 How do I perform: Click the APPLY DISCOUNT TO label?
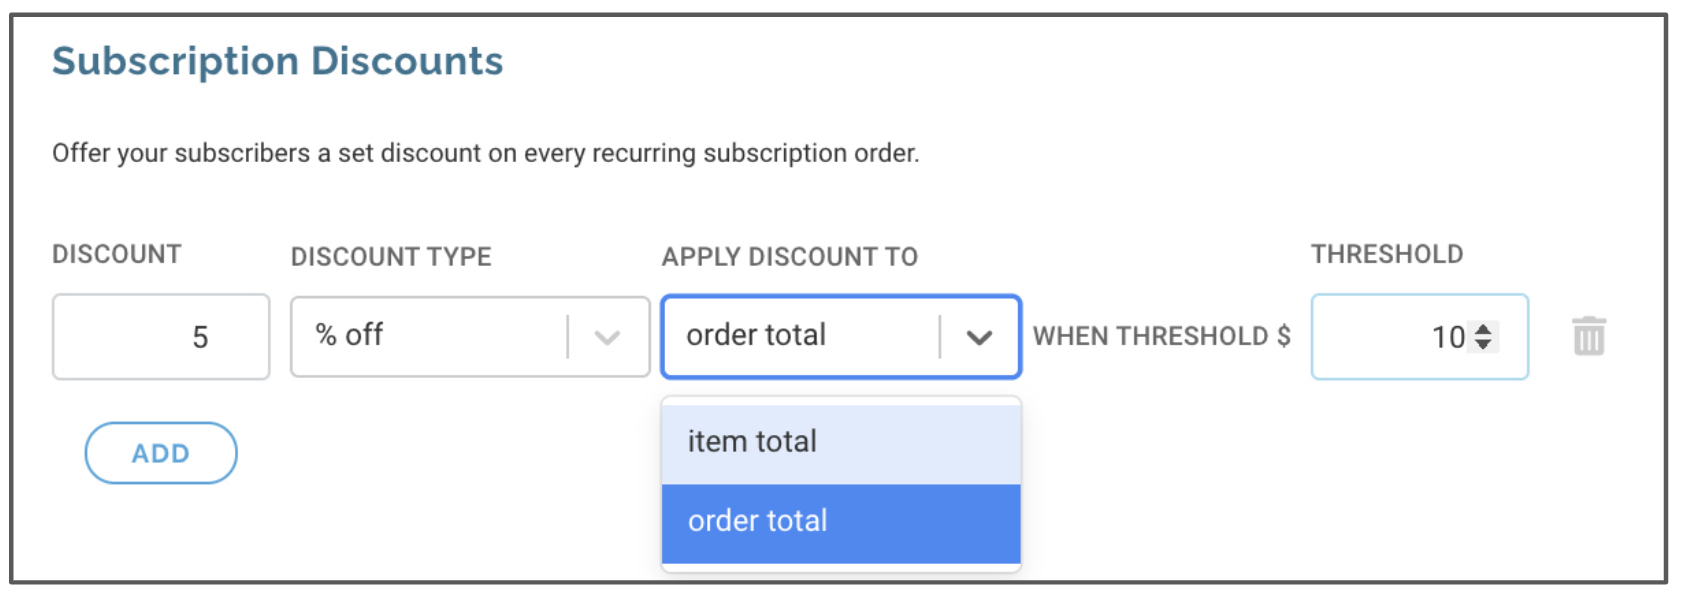click(x=789, y=257)
